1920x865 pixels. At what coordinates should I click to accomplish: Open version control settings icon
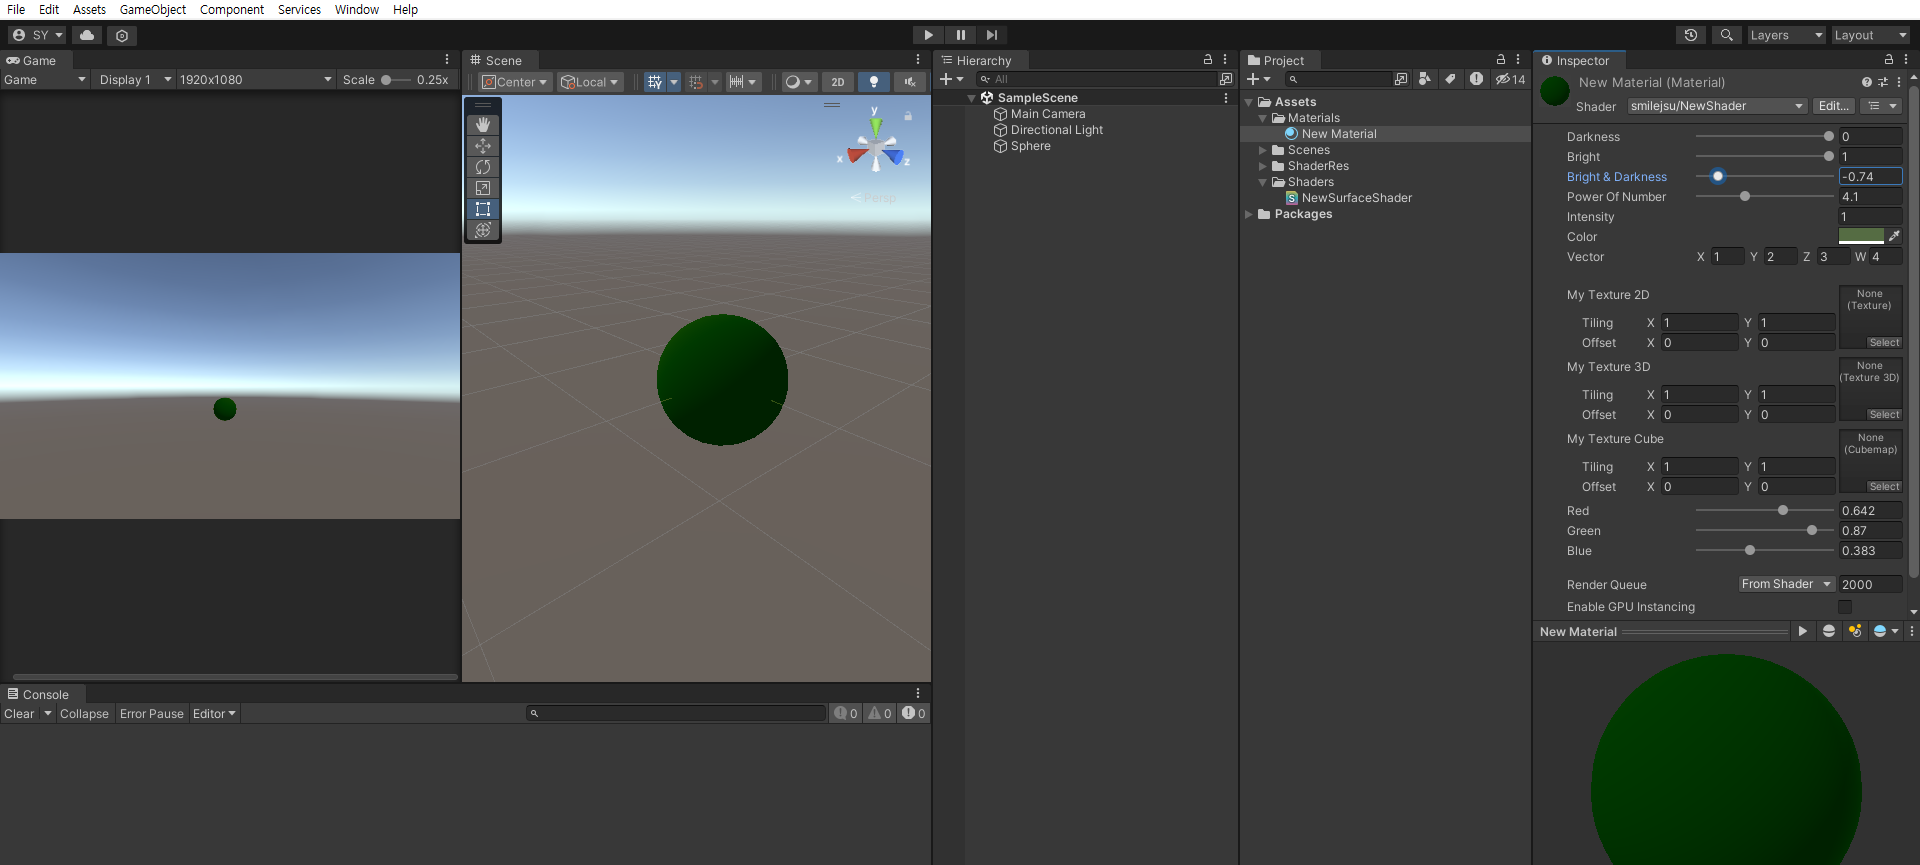(122, 35)
